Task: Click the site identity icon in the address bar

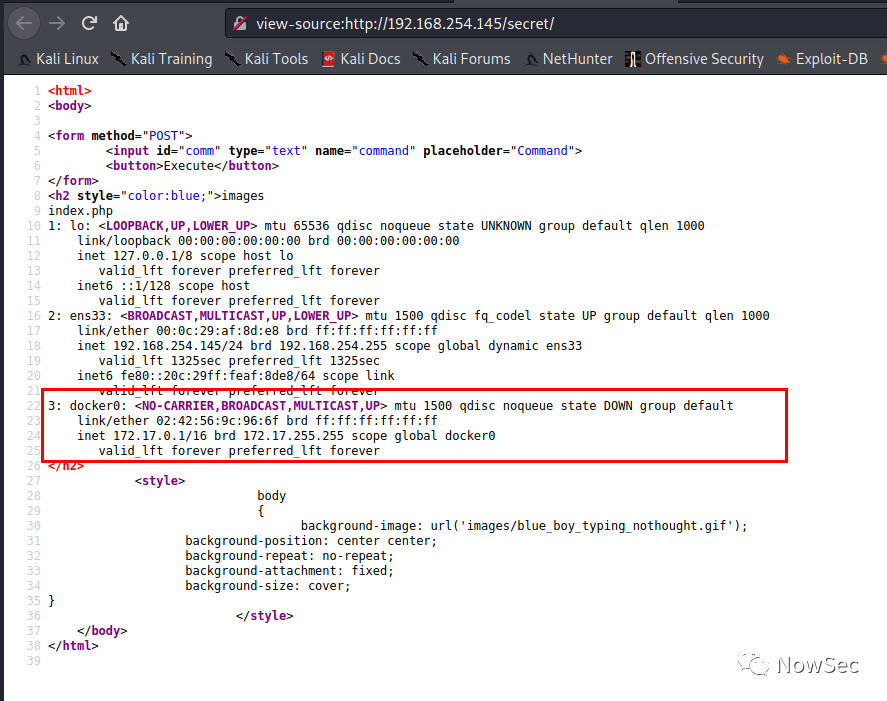Action: [239, 22]
